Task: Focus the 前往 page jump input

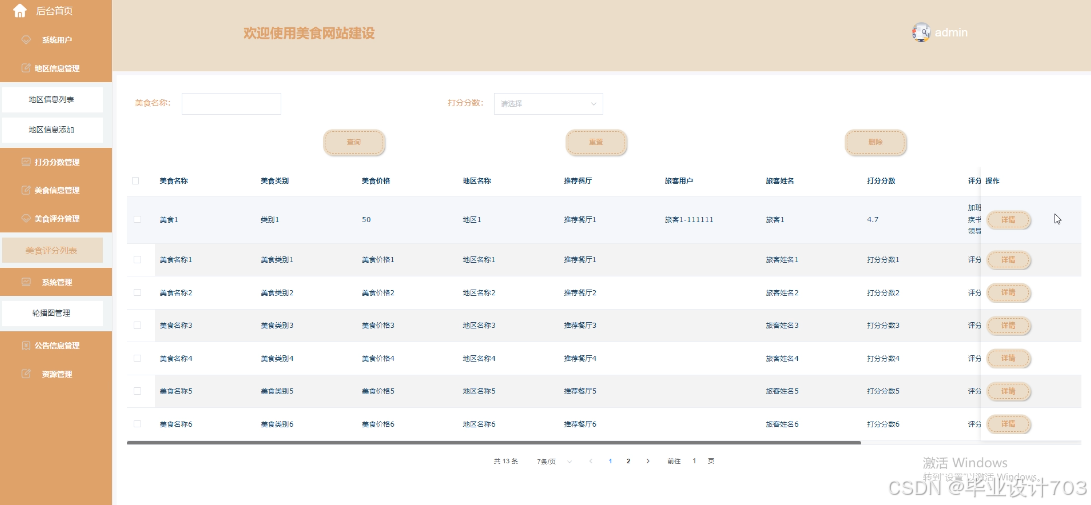Action: click(x=694, y=461)
